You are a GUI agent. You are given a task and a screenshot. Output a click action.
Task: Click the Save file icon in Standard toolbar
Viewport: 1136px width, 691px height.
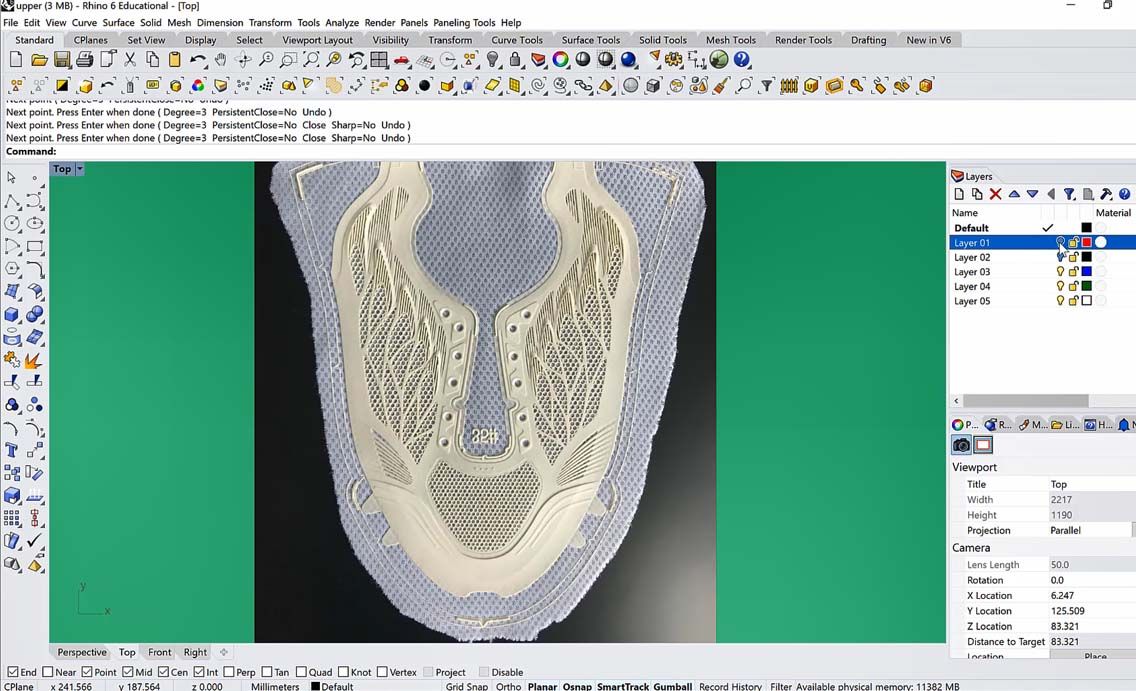(x=62, y=60)
